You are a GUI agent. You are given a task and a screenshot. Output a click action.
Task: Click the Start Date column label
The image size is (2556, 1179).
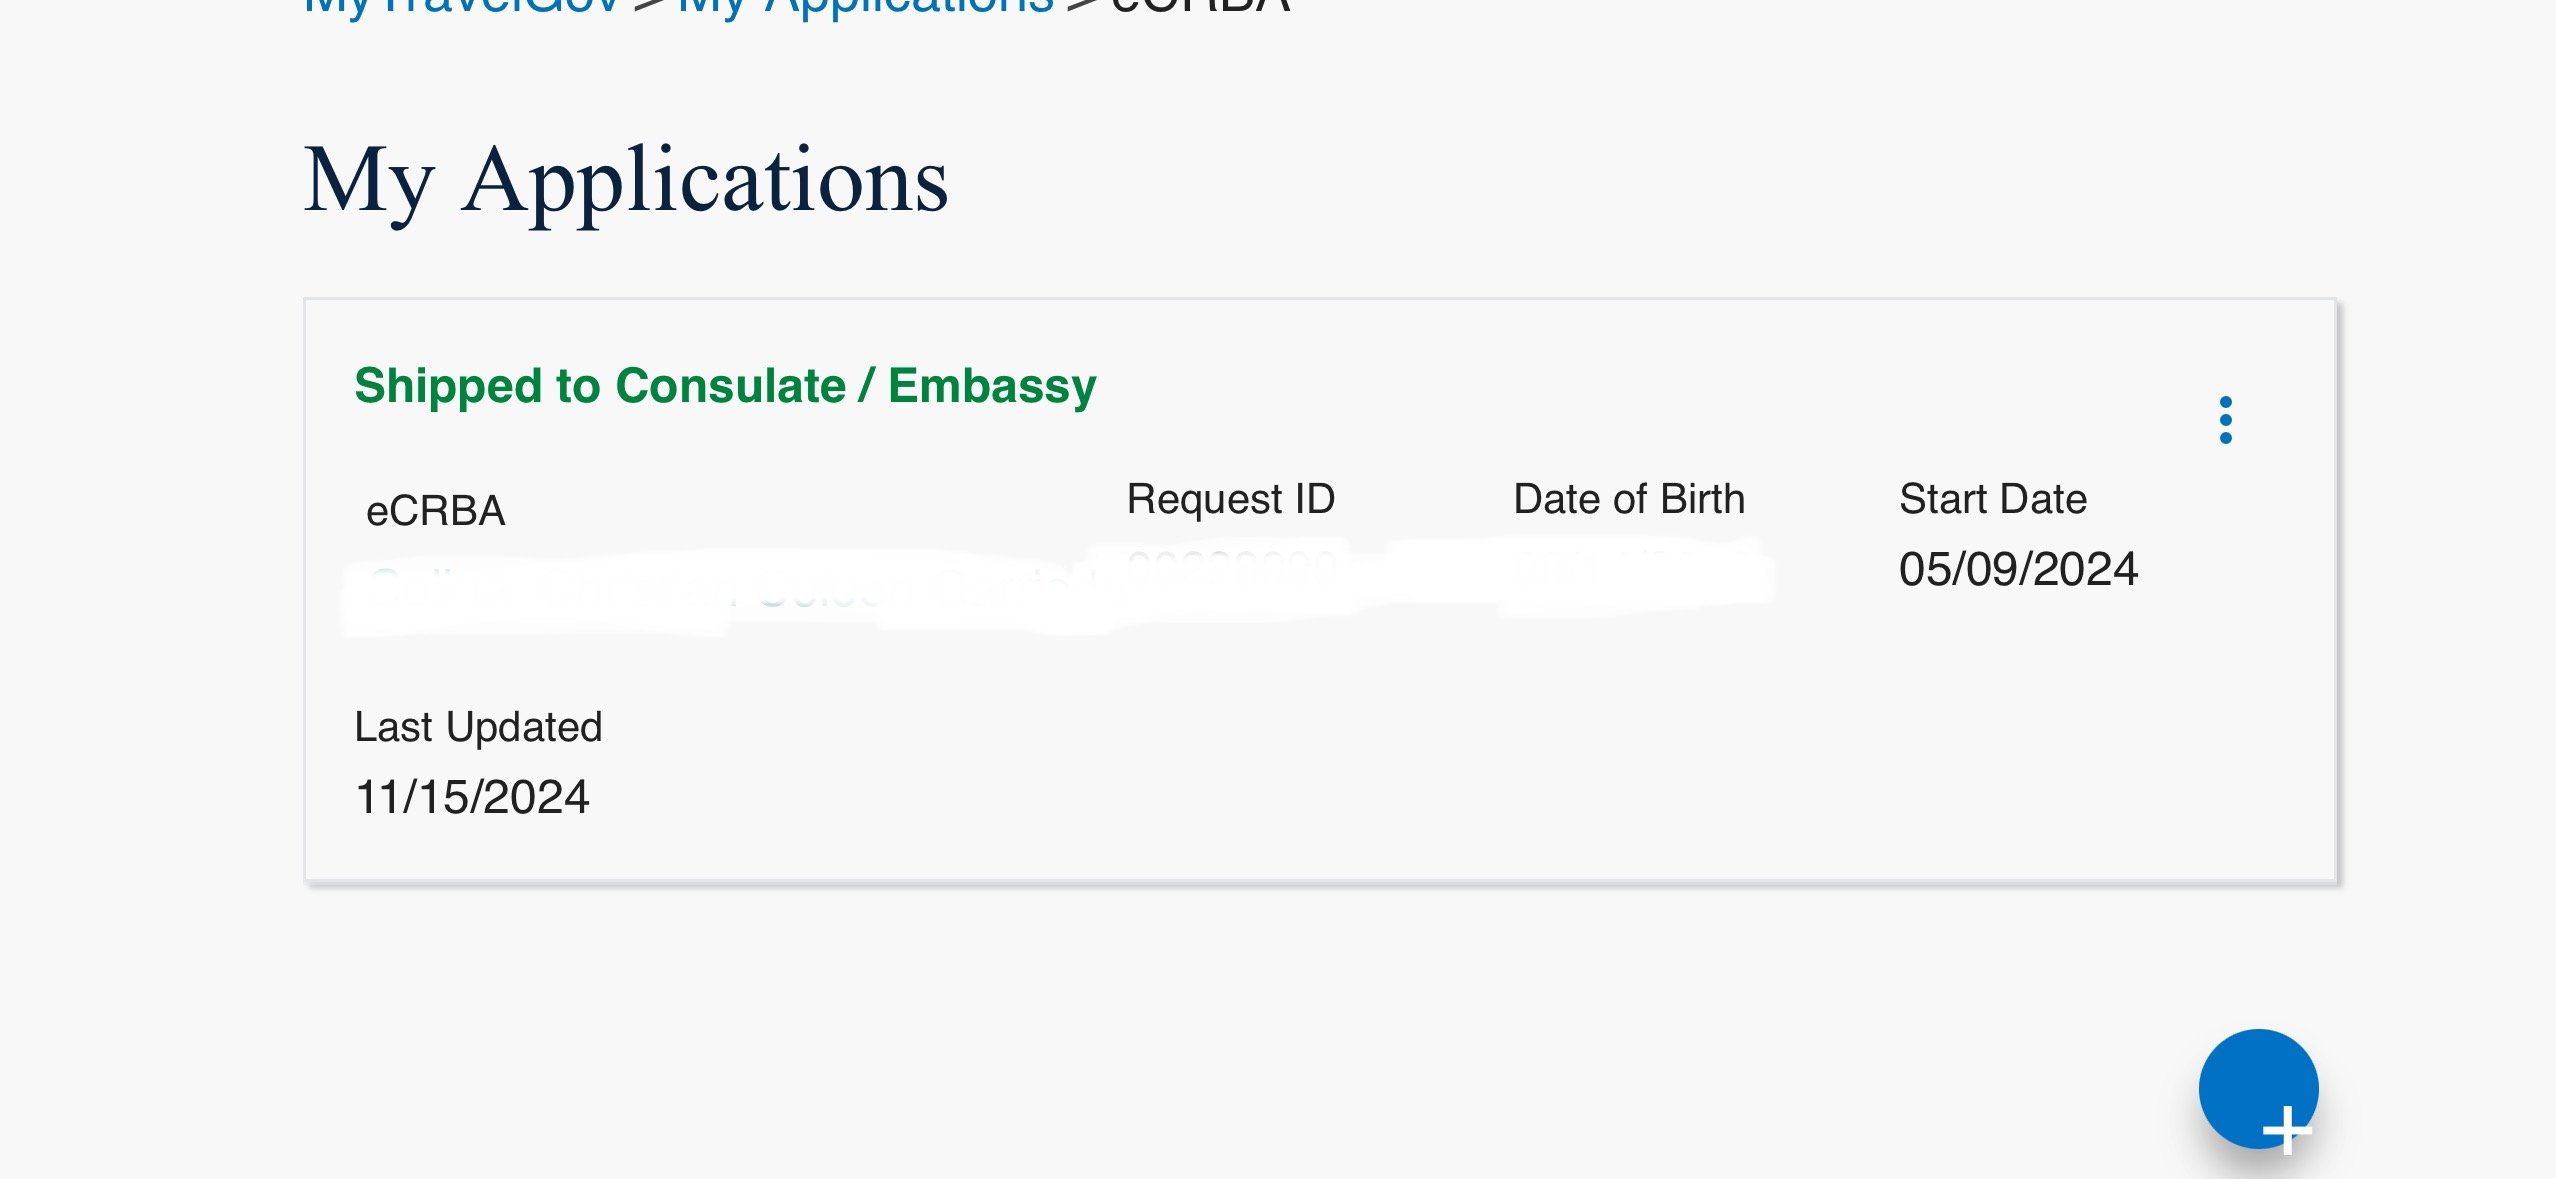[1993, 499]
